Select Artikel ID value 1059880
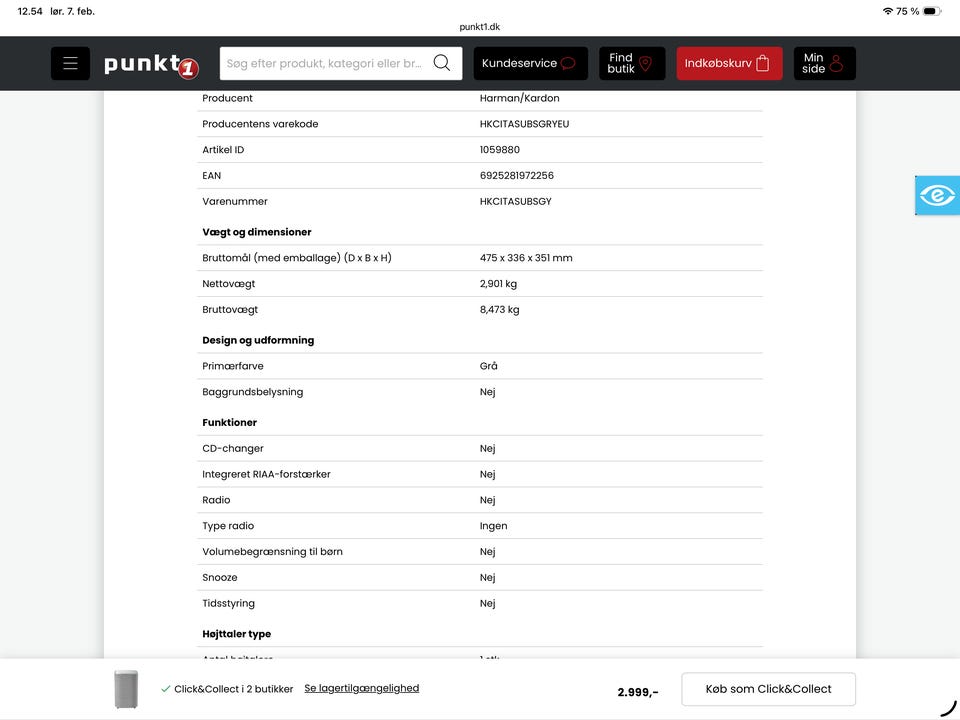This screenshot has width=960, height=720. (500, 150)
